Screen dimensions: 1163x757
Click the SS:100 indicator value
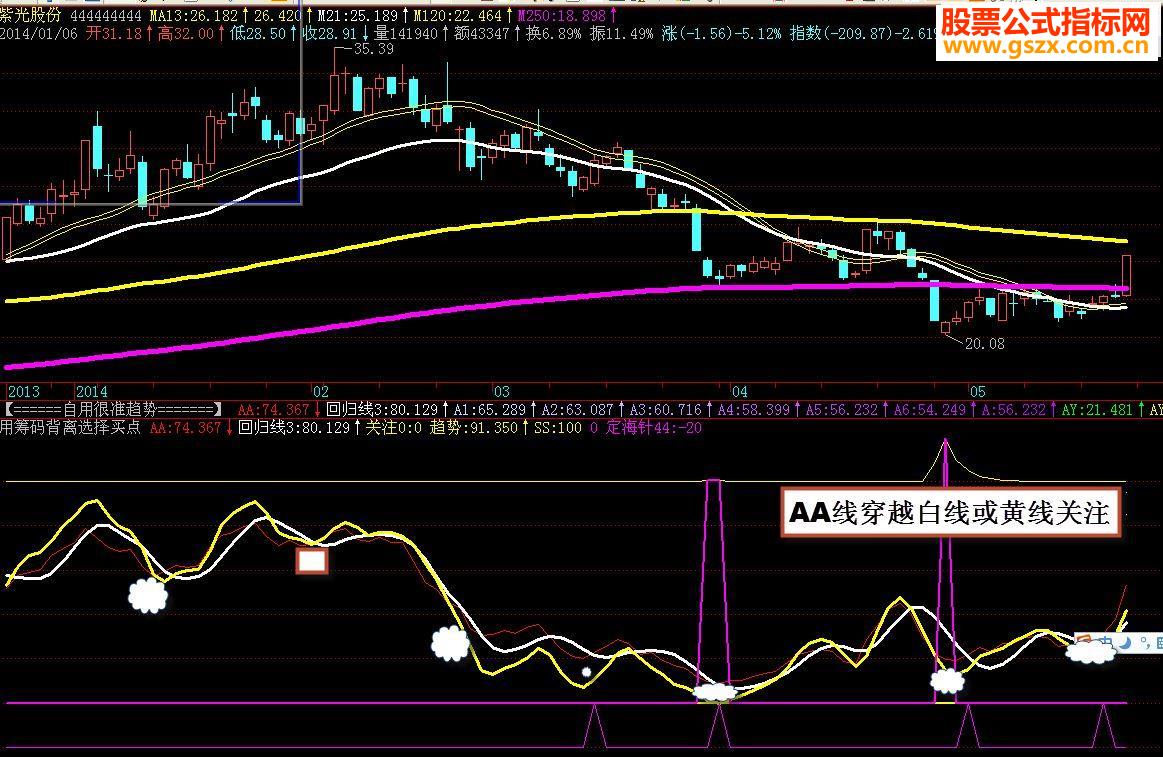point(558,428)
